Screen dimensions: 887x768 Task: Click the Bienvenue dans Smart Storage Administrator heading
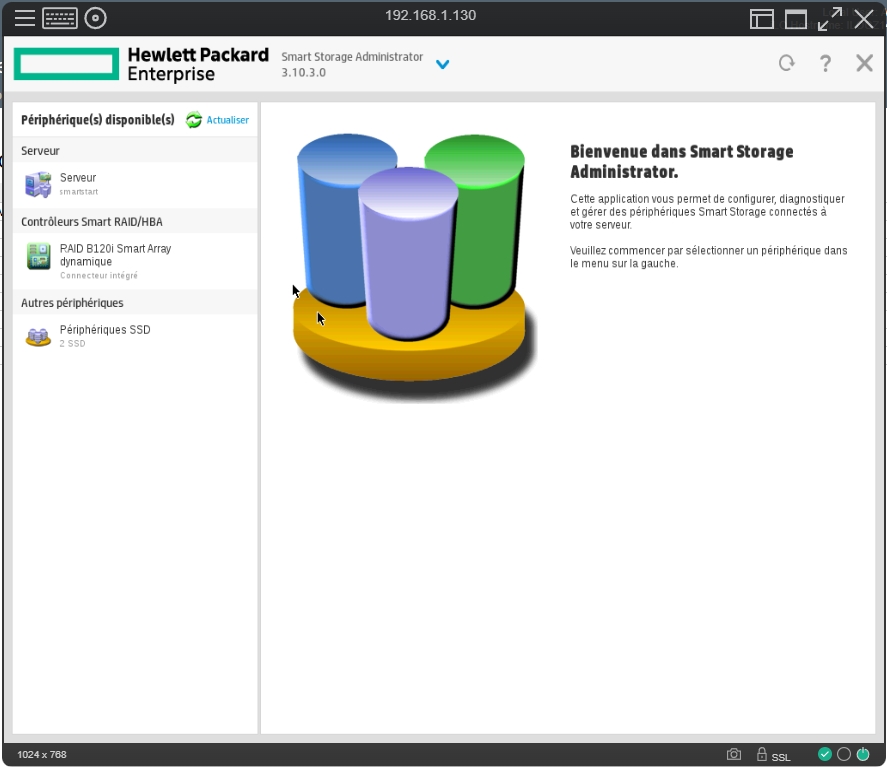pyautogui.click(x=682, y=162)
